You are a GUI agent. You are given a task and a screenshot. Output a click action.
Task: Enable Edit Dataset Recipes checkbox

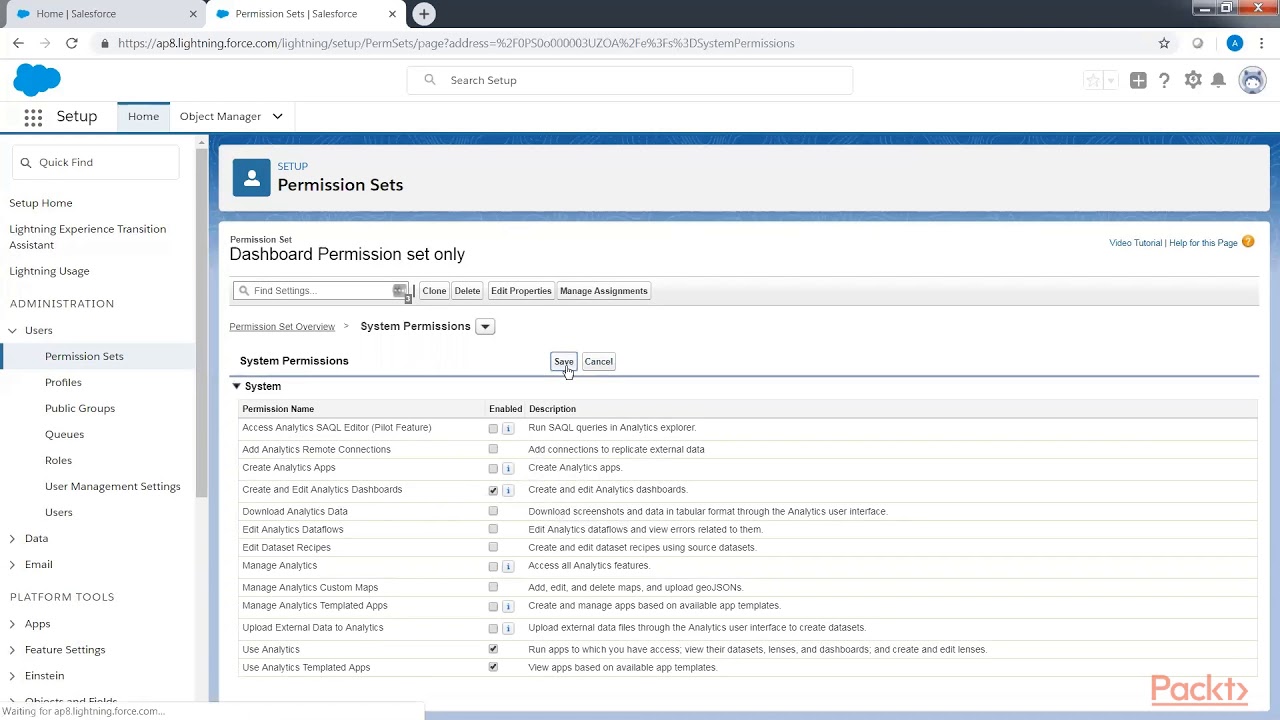point(493,547)
